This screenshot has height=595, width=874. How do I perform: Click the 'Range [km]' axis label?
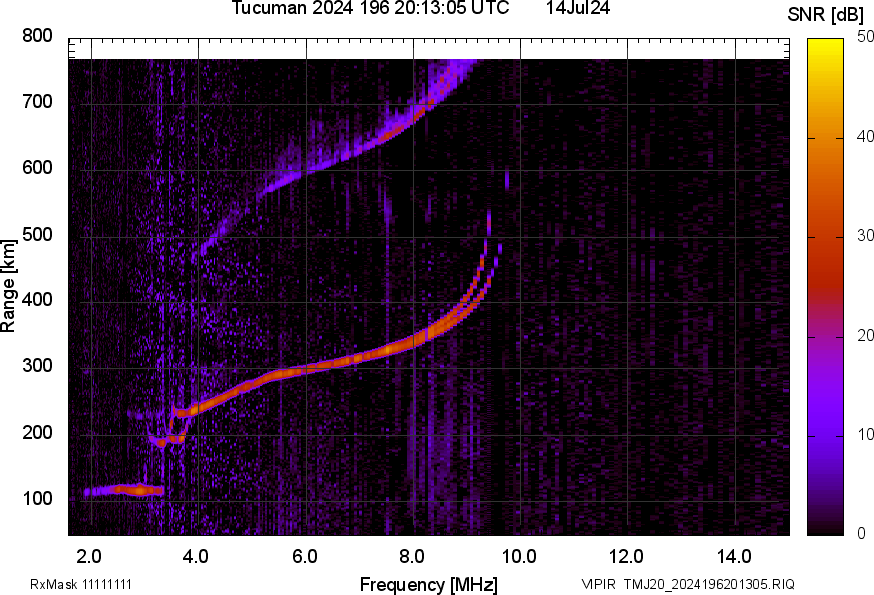(x=8, y=286)
